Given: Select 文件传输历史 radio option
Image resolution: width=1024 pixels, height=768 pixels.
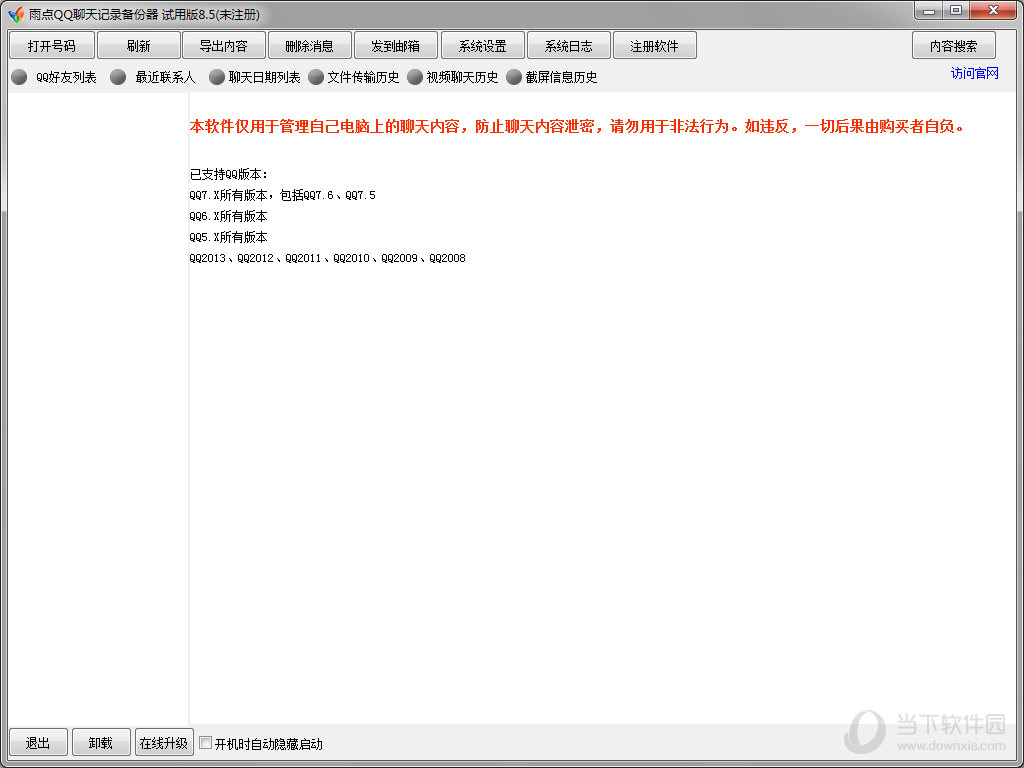Looking at the screenshot, I should (316, 78).
